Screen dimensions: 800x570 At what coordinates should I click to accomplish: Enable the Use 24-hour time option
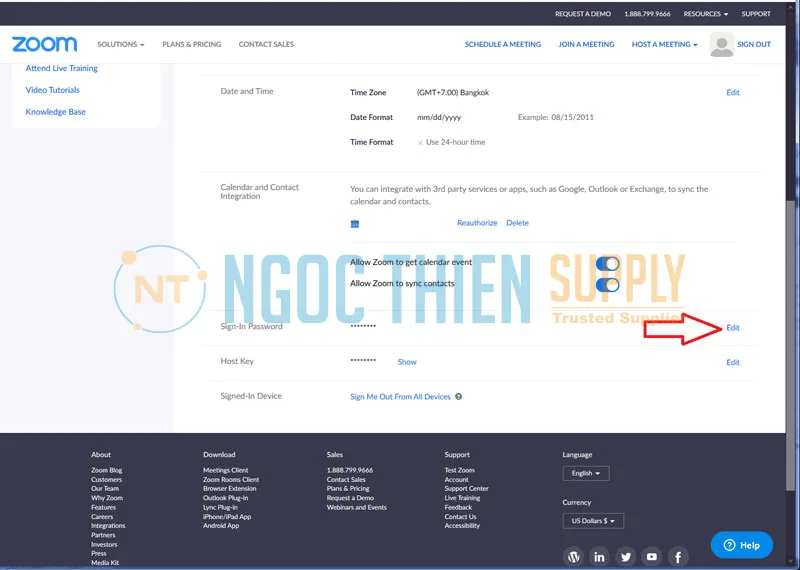[420, 143]
